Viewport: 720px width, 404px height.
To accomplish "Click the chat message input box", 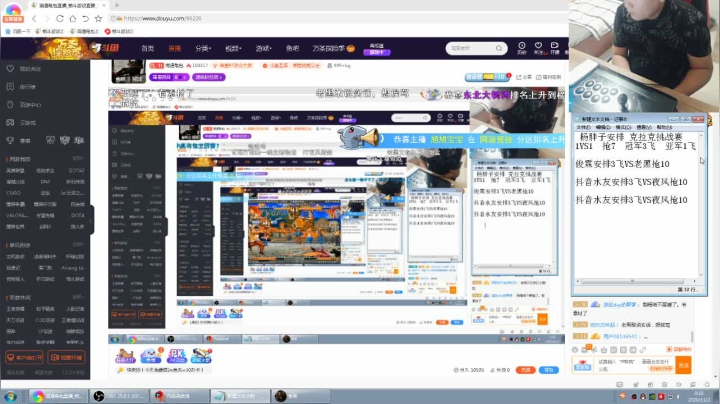I will (635, 365).
